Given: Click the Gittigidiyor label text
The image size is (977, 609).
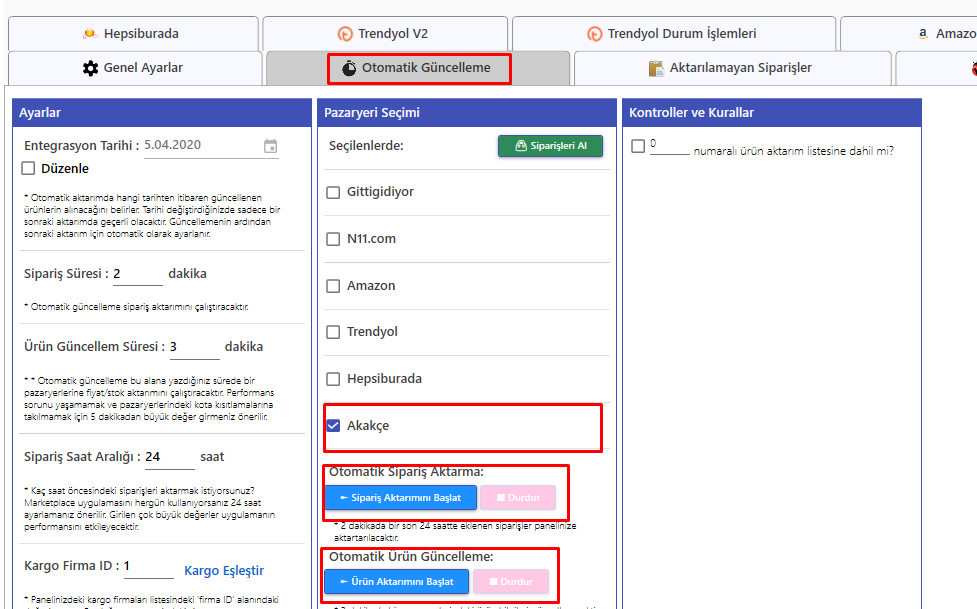Looking at the screenshot, I should click(380, 192).
